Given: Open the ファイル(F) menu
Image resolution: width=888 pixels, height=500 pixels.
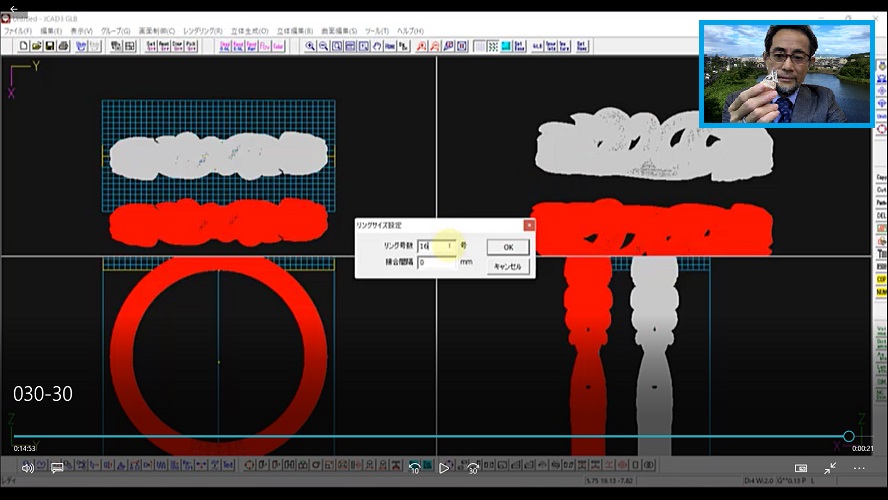Looking at the screenshot, I should click(x=18, y=31).
